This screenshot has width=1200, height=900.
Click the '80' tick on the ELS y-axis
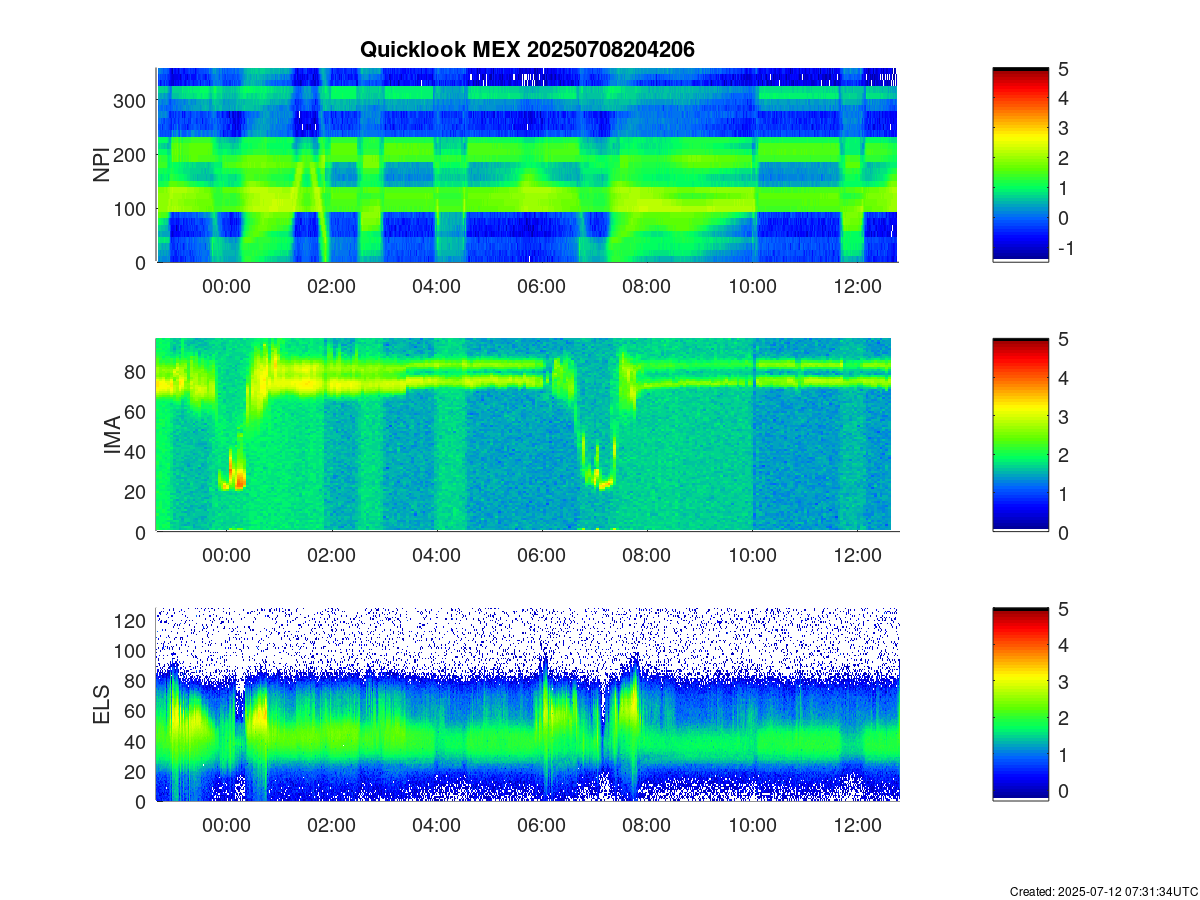click(137, 680)
